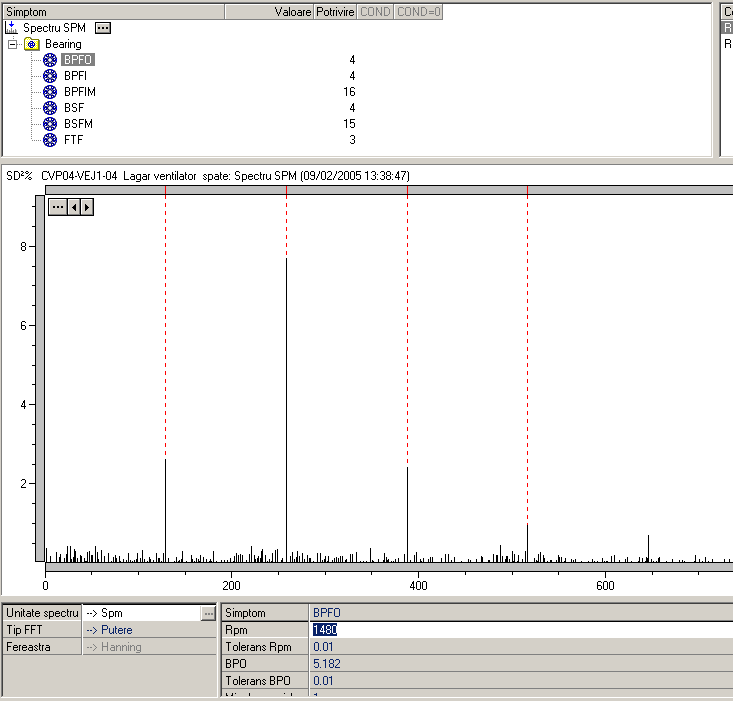Select the BPFIM bearing icon
733x702 pixels.
pos(50,92)
